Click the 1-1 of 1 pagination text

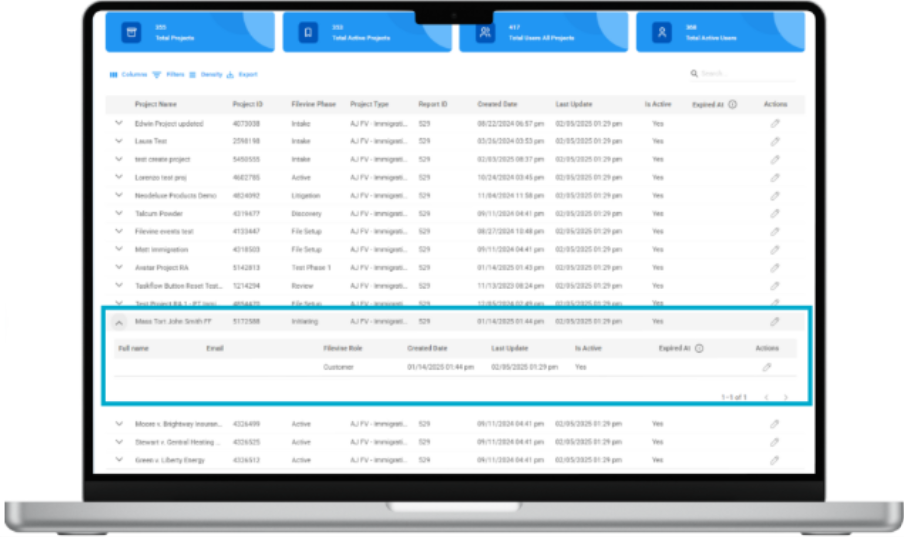pos(734,397)
